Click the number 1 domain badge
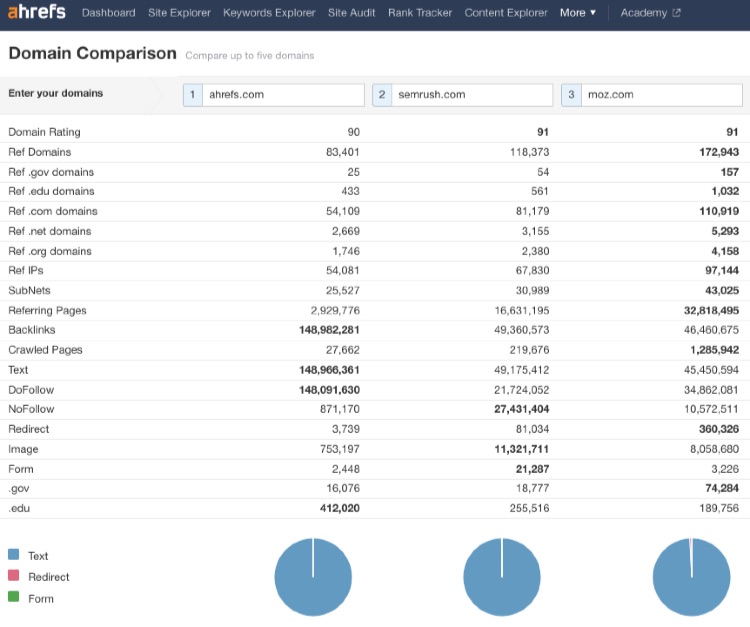 (x=193, y=95)
